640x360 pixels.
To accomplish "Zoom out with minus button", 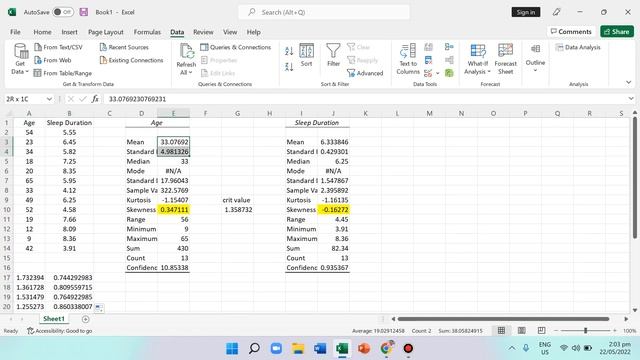I will pos(556,330).
